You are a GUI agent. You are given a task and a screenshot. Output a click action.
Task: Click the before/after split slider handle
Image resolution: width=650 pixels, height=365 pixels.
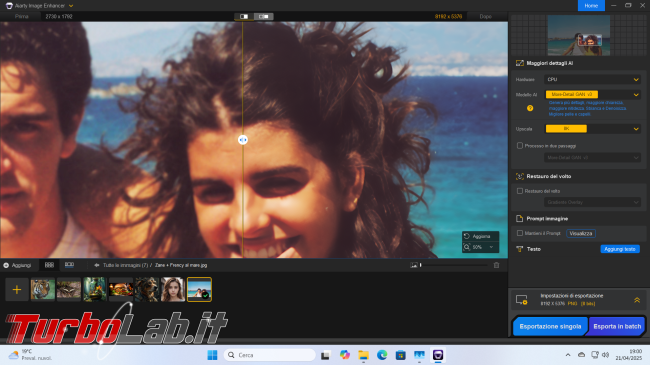click(243, 140)
